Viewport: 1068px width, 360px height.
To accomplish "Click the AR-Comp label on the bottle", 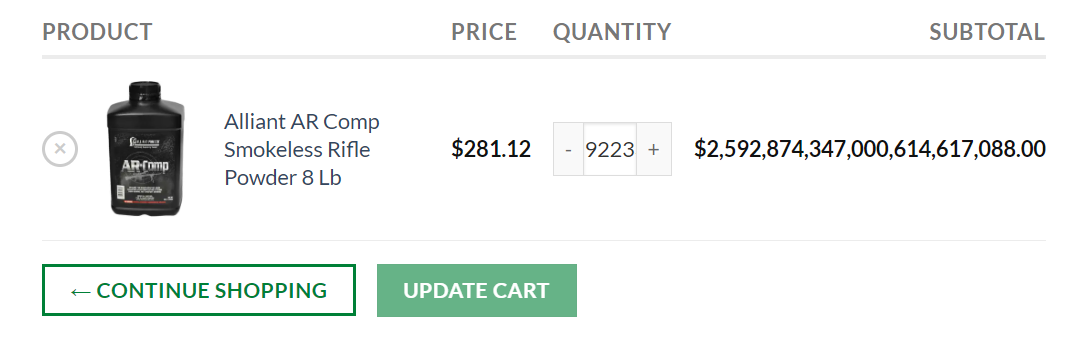I will 145,167.
